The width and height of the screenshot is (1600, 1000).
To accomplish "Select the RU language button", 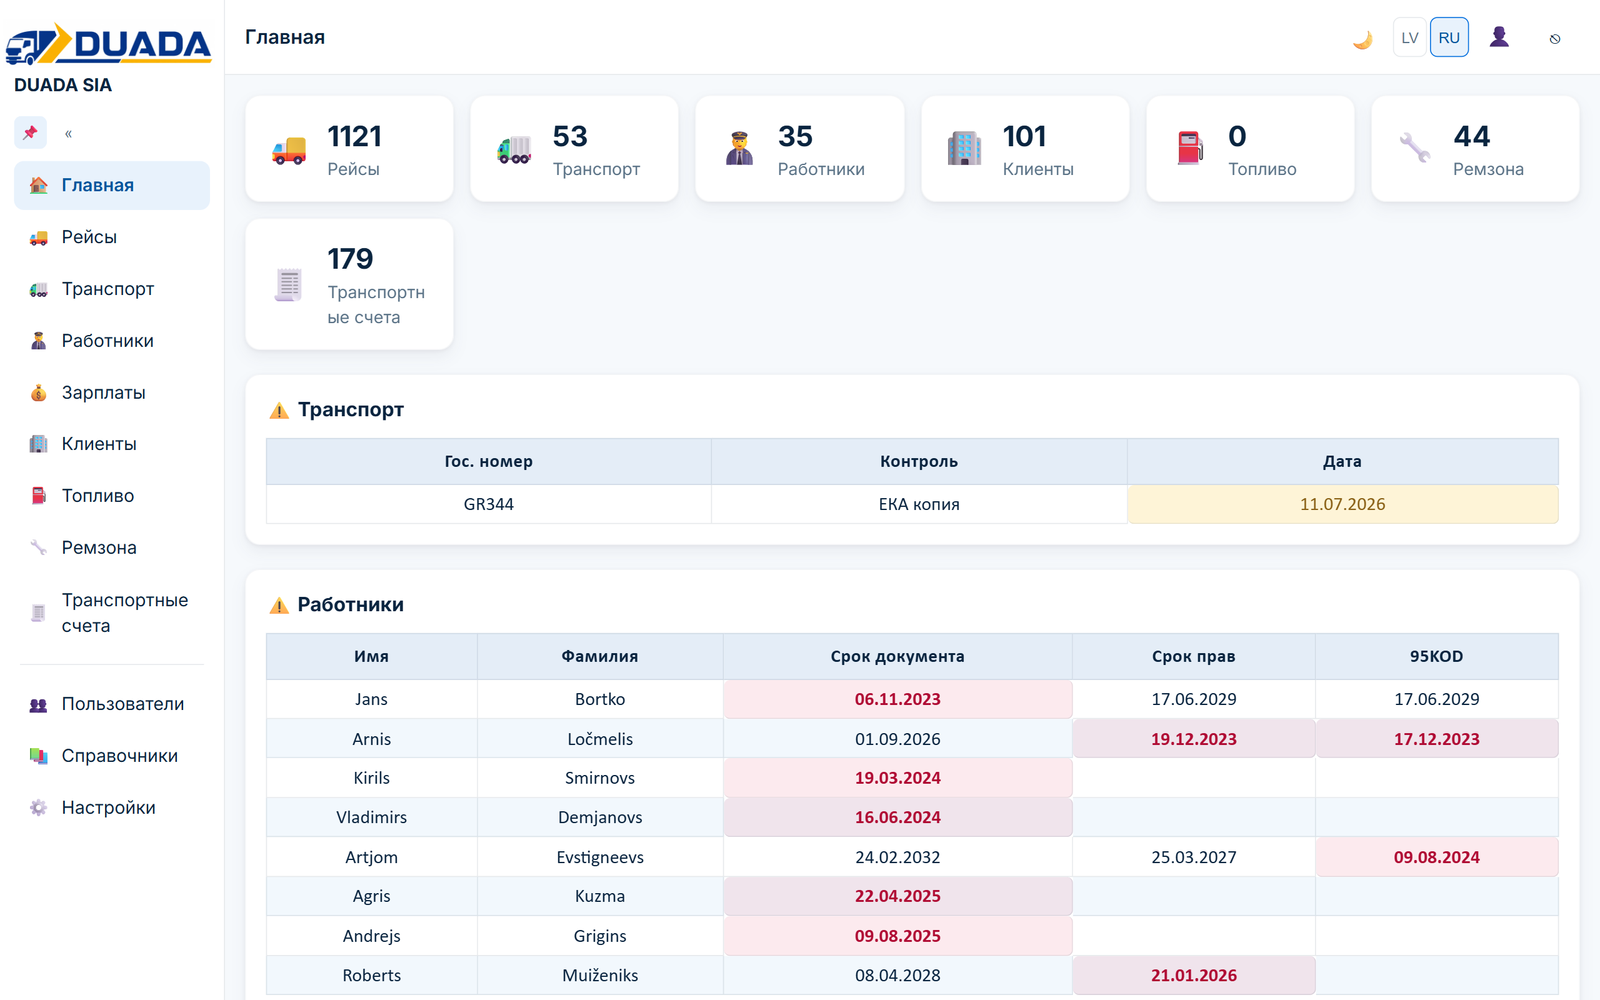I will pos(1449,38).
